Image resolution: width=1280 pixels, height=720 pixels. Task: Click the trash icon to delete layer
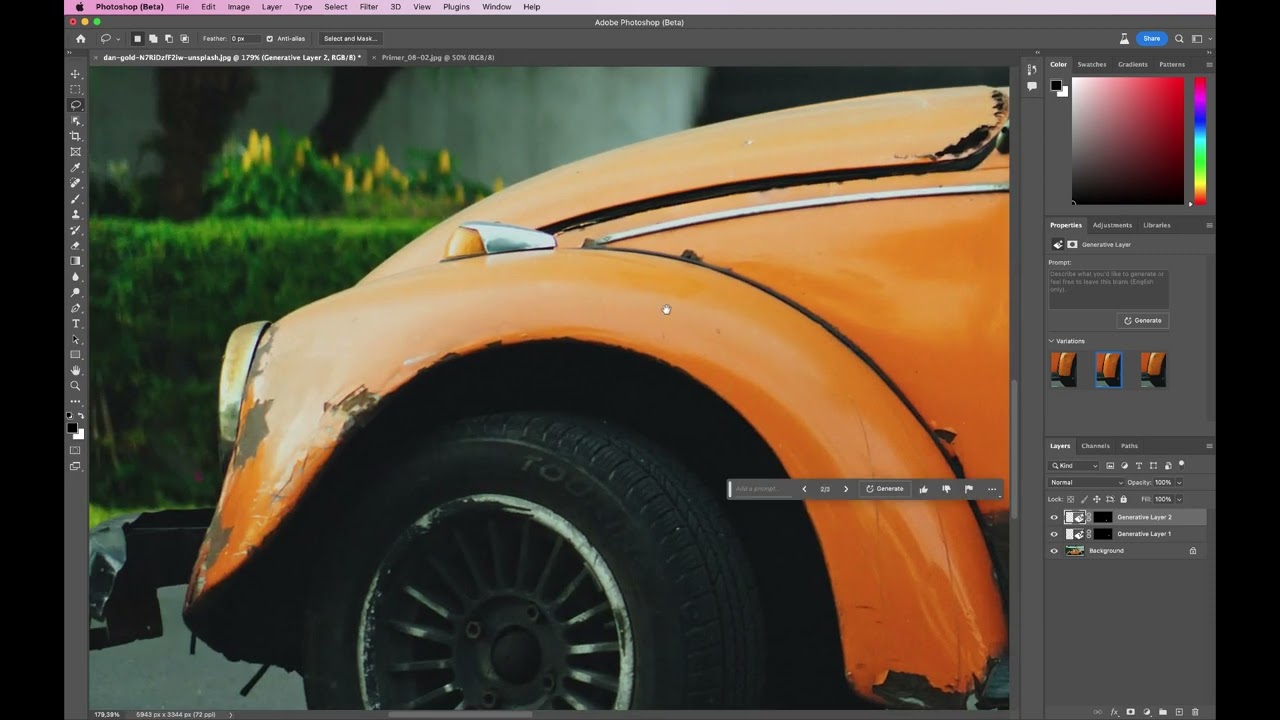point(1195,712)
